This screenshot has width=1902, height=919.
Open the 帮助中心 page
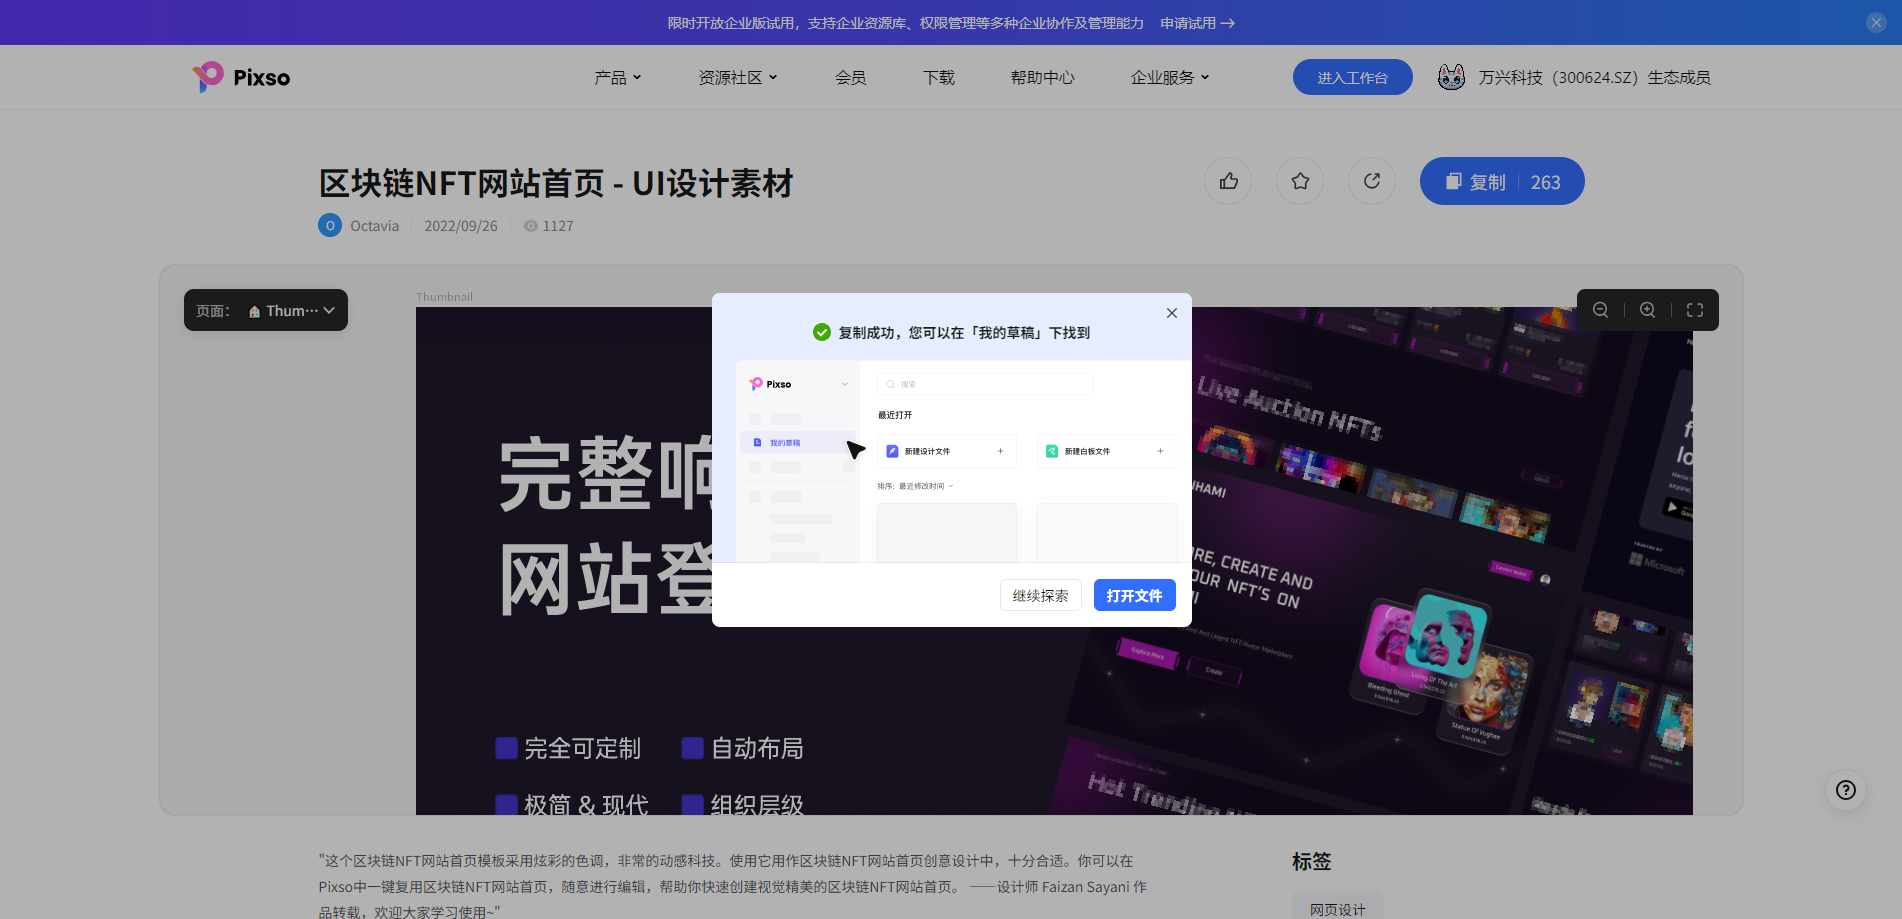1043,77
